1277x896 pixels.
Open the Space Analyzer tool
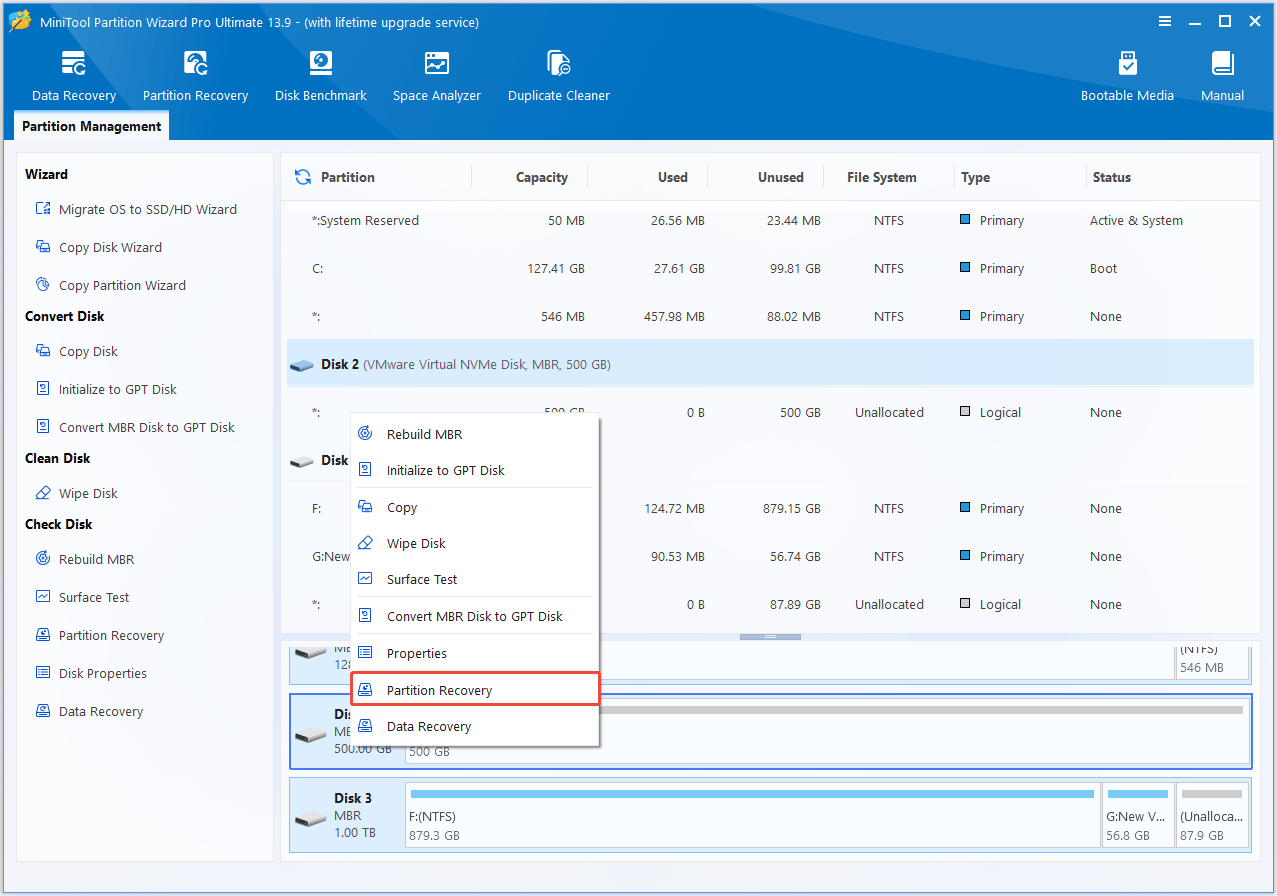[x=437, y=76]
